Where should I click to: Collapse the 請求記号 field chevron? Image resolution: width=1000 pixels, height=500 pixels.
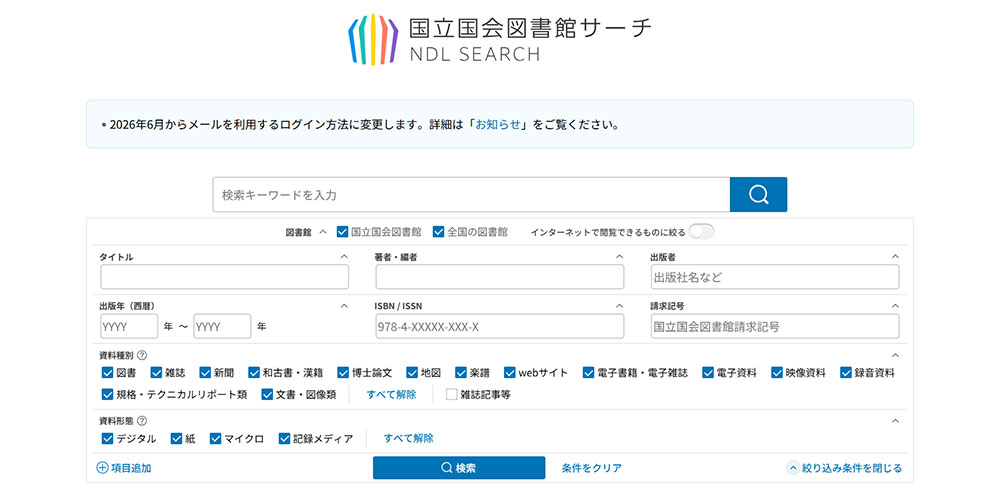(895, 305)
